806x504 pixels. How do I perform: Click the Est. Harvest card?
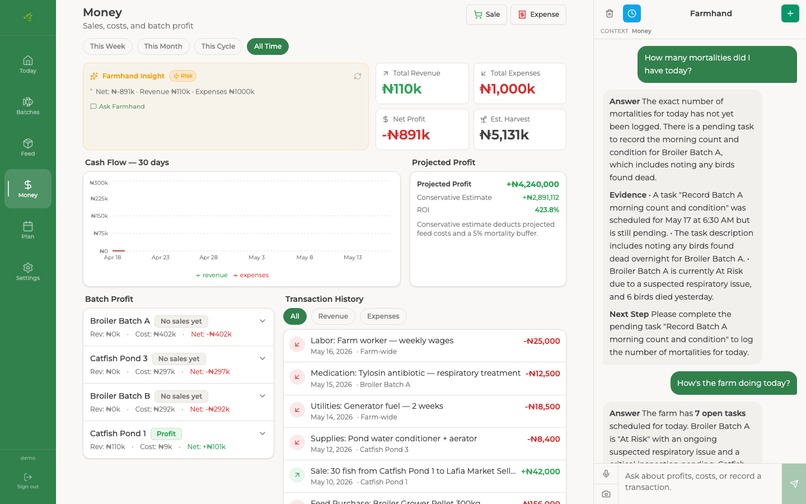coord(520,129)
